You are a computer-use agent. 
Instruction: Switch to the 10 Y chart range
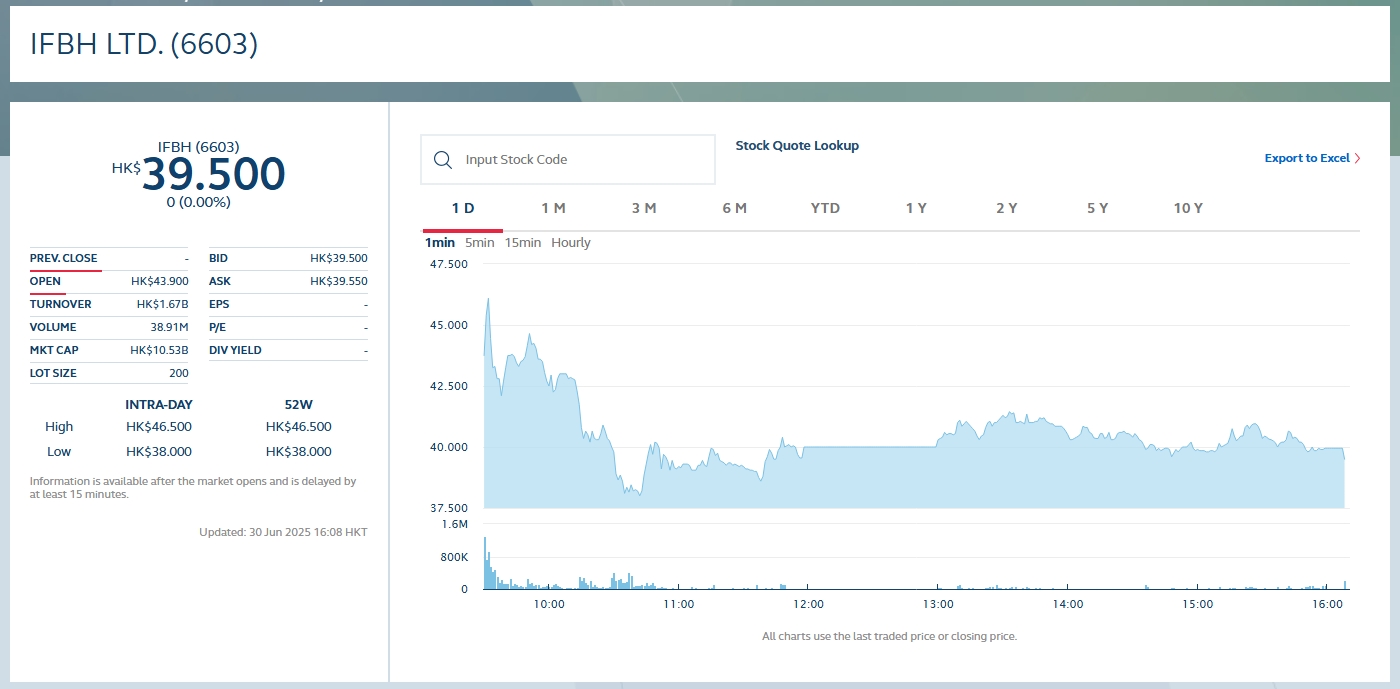pyautogui.click(x=1188, y=208)
